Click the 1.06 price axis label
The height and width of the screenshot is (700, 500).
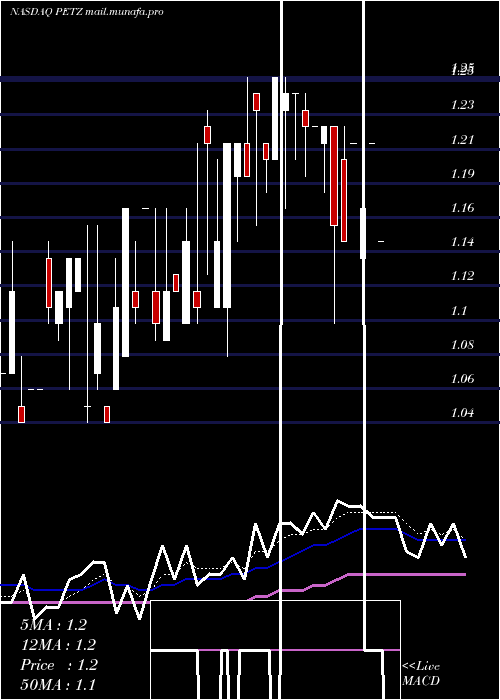[x=462, y=379]
